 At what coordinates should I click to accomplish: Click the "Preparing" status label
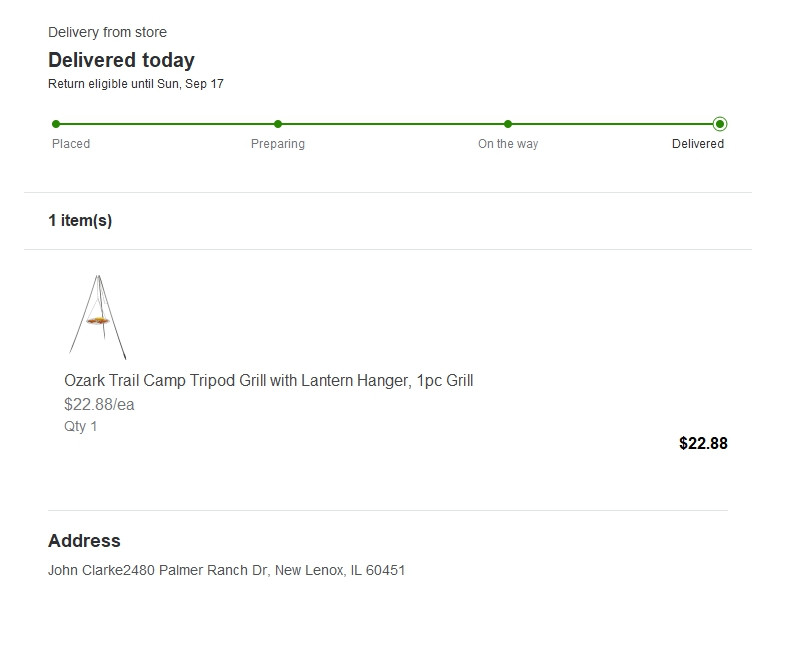click(278, 144)
